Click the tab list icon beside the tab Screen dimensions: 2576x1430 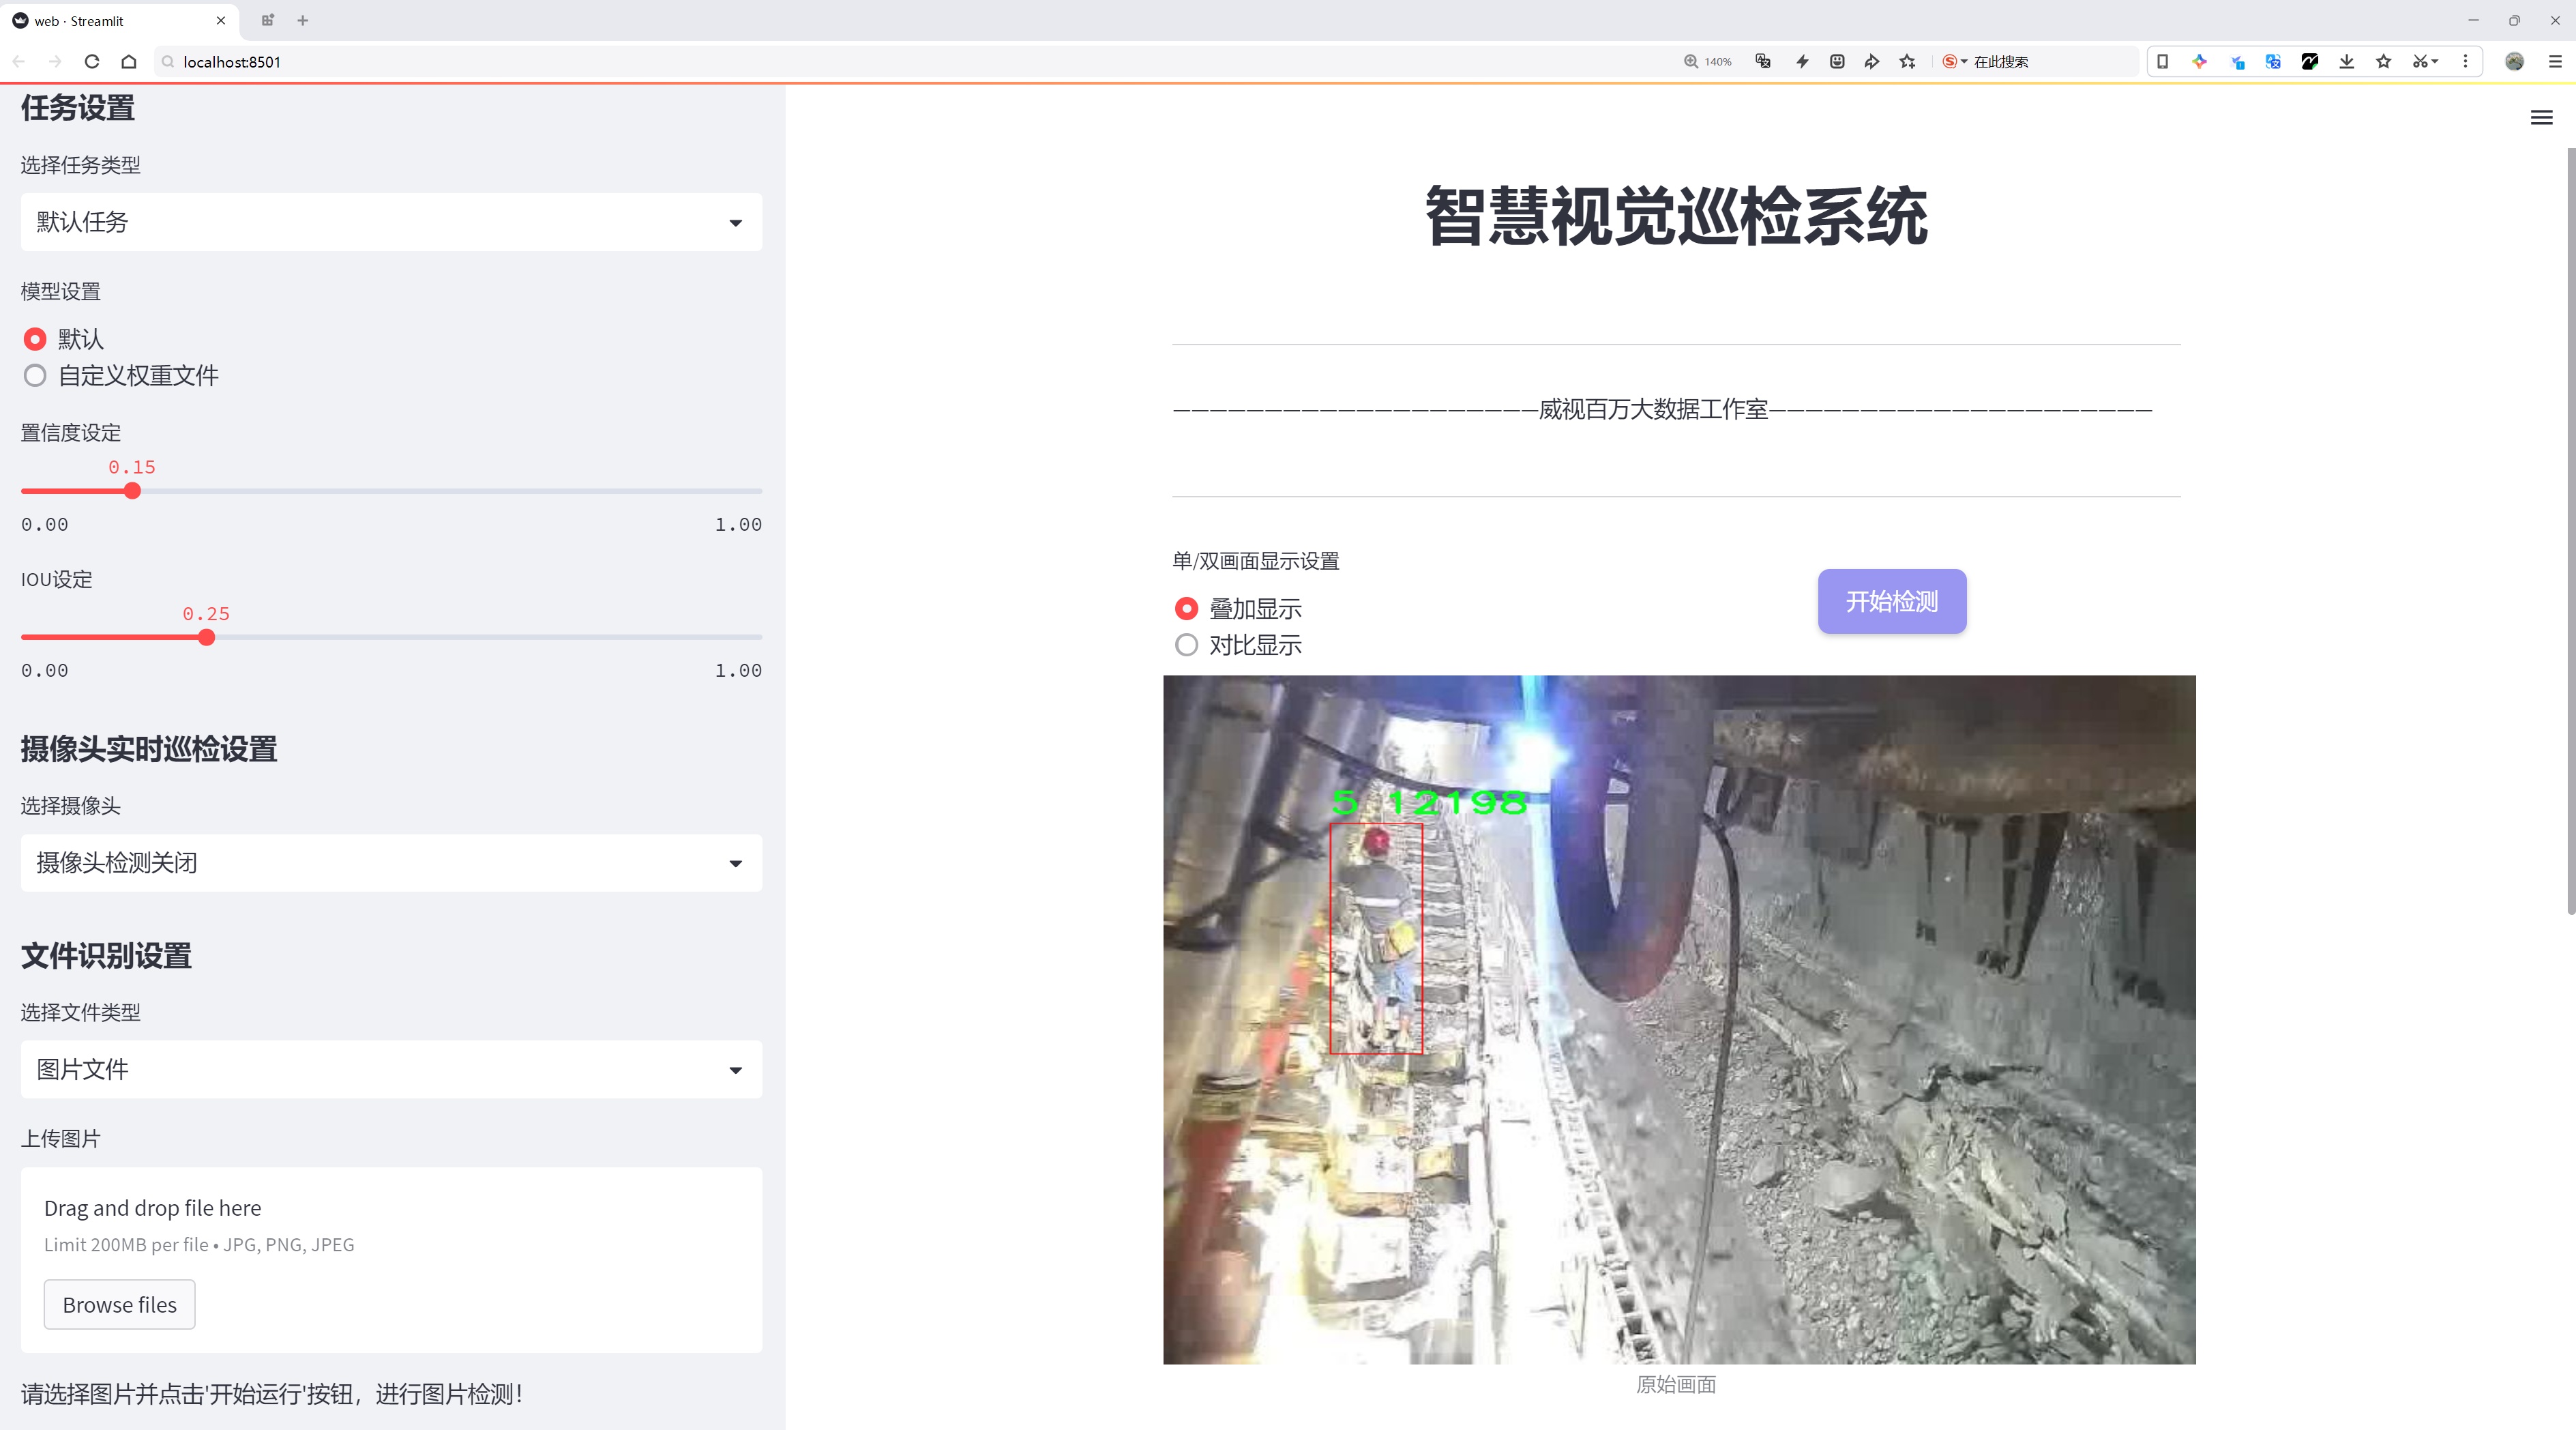[267, 20]
